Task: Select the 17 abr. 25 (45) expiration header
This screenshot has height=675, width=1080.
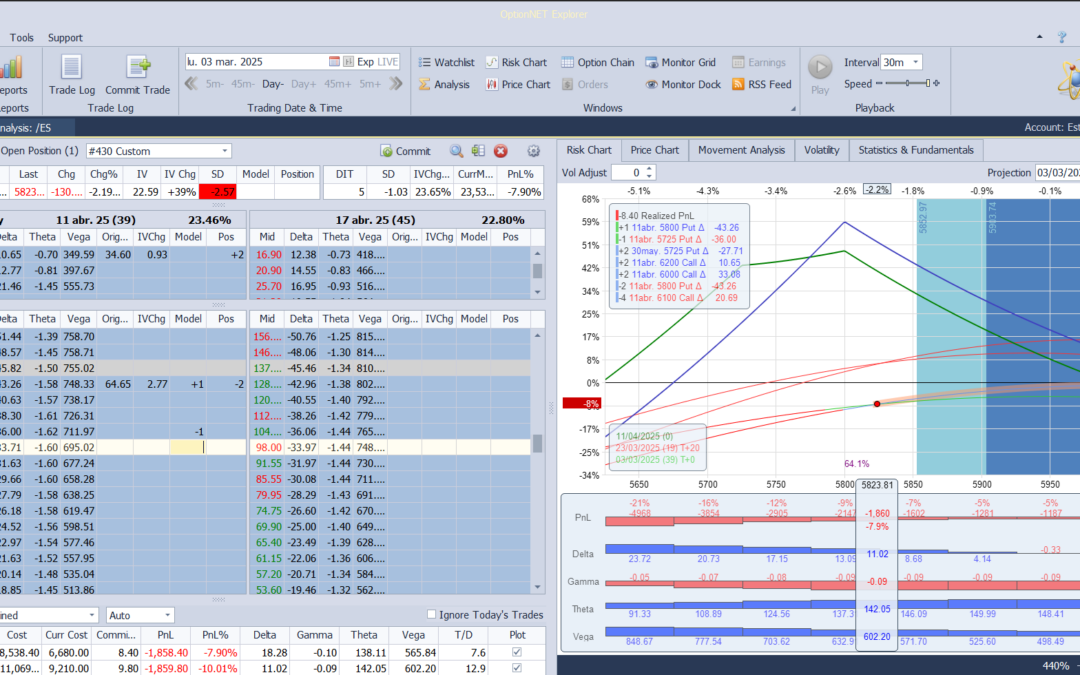Action: [x=397, y=220]
